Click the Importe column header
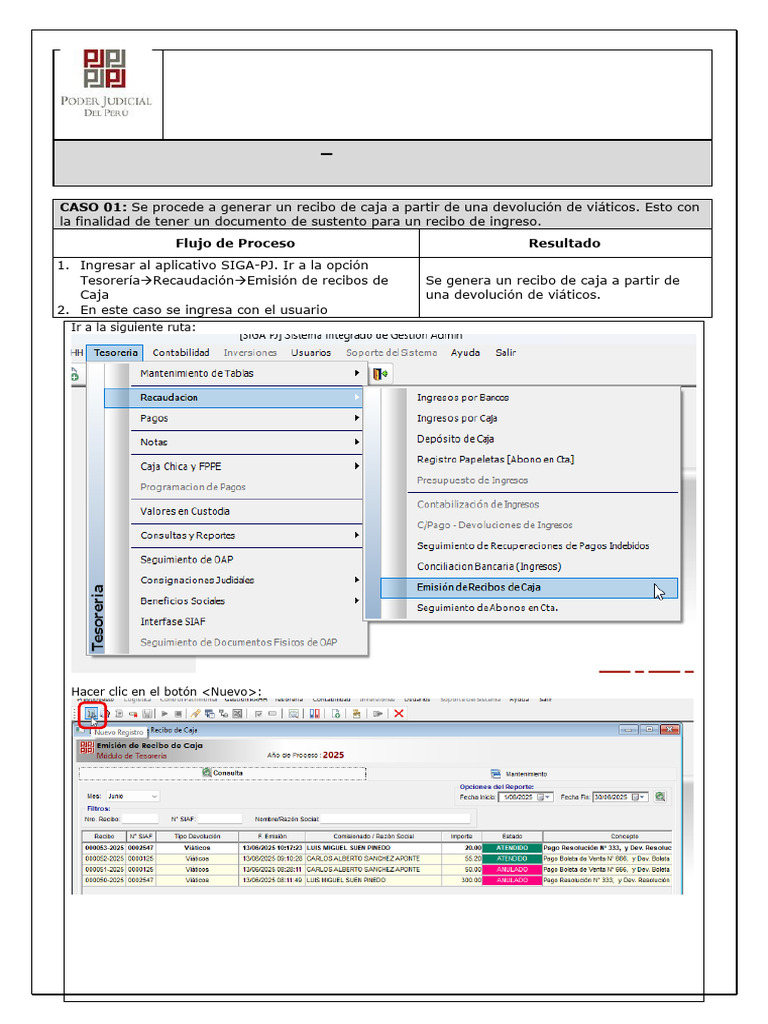This screenshot has height=1024, width=768. [x=462, y=837]
